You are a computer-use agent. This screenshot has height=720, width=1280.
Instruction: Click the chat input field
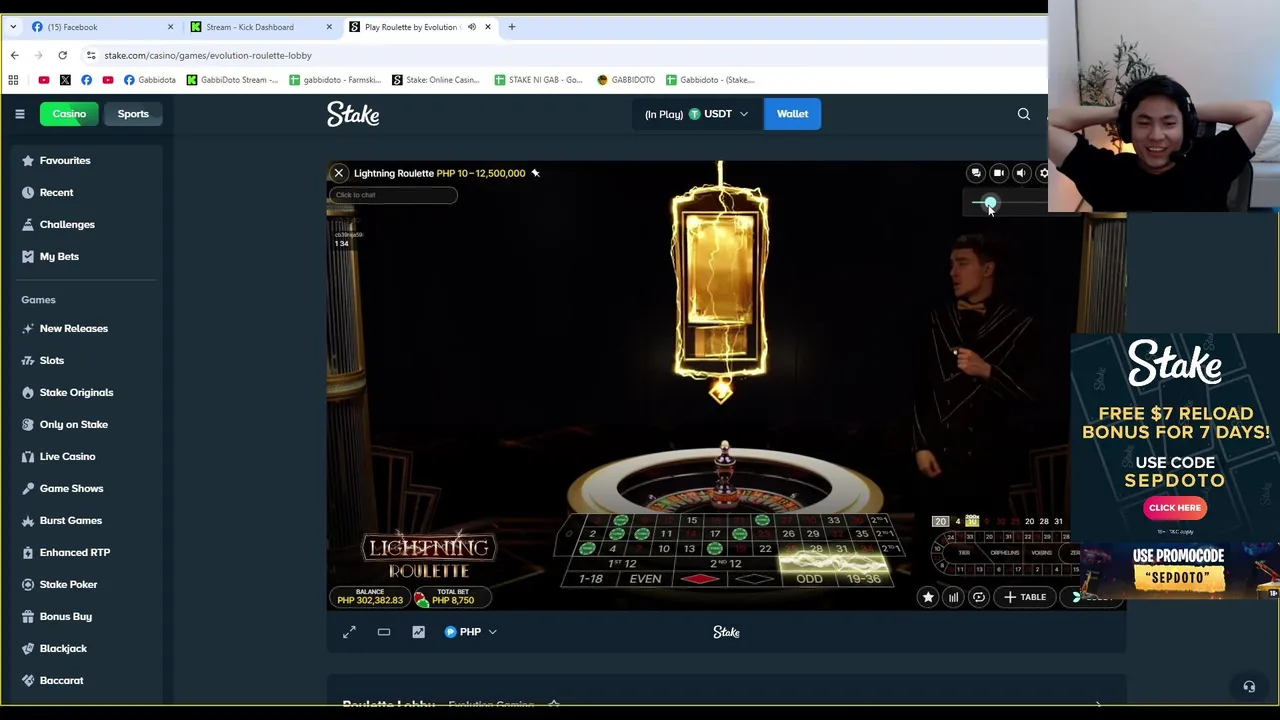click(x=393, y=195)
